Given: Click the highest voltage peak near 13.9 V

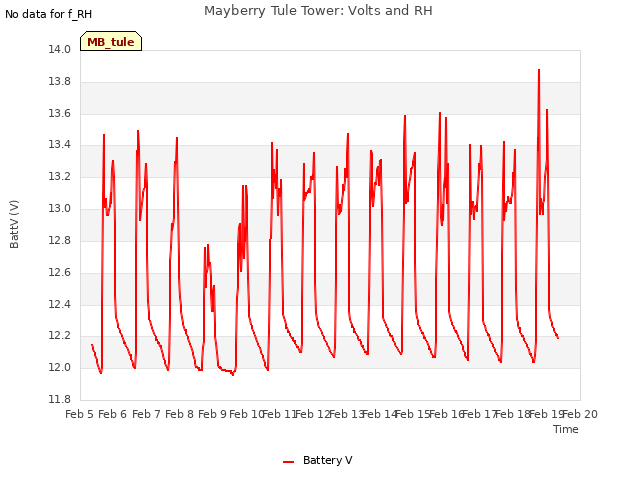Looking at the screenshot, I should tap(539, 70).
